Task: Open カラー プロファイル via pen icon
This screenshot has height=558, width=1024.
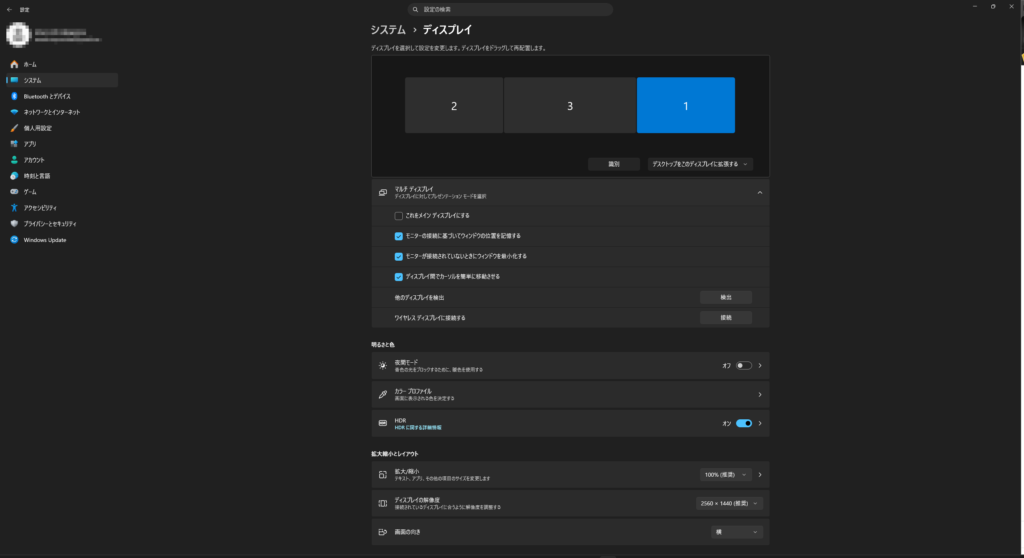Action: [x=383, y=395]
